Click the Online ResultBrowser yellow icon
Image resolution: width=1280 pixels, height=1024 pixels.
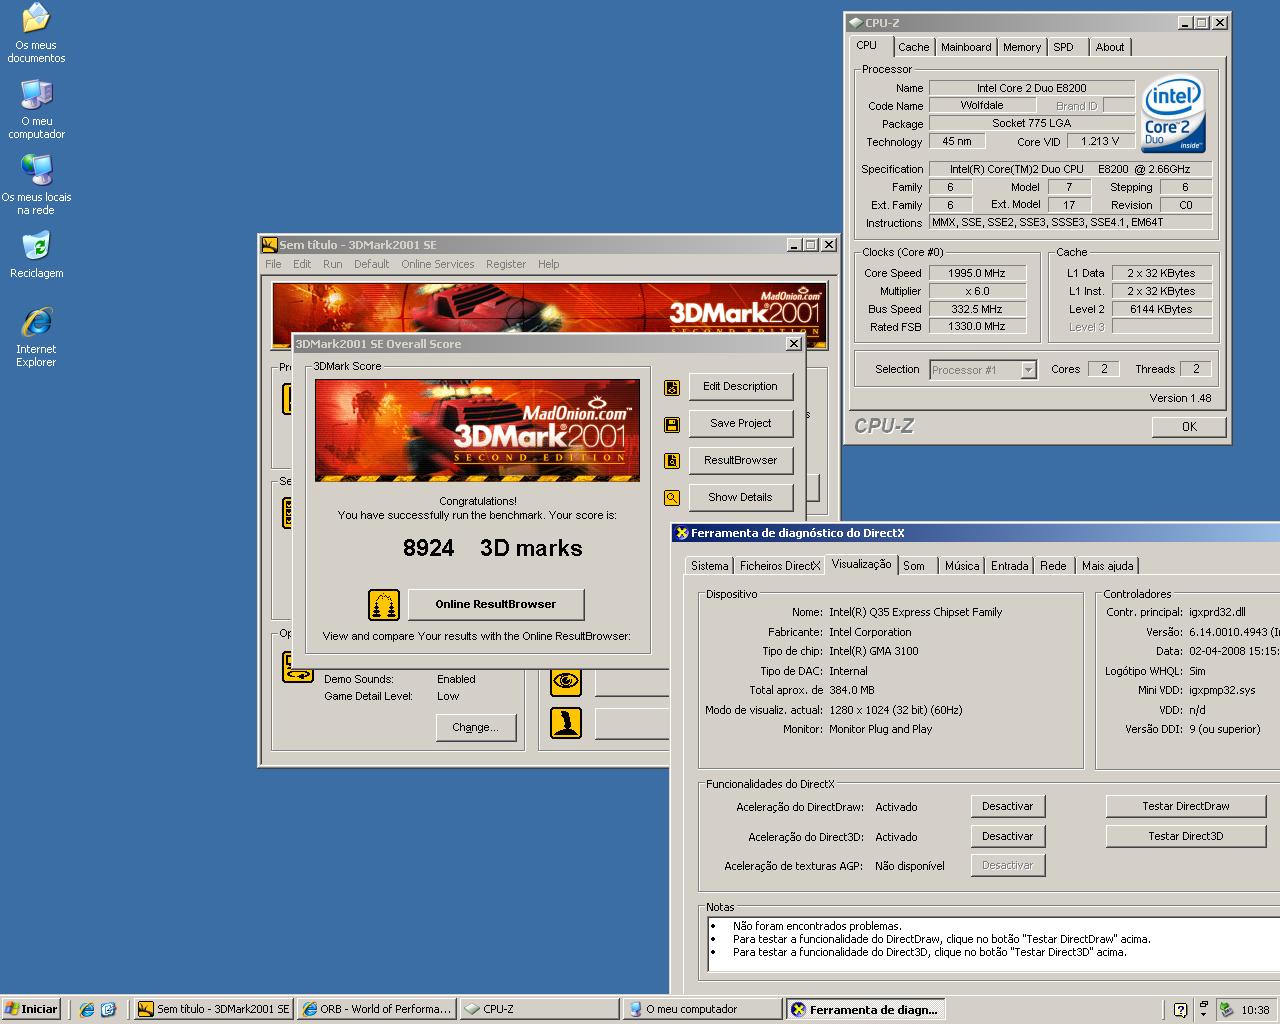(x=384, y=604)
